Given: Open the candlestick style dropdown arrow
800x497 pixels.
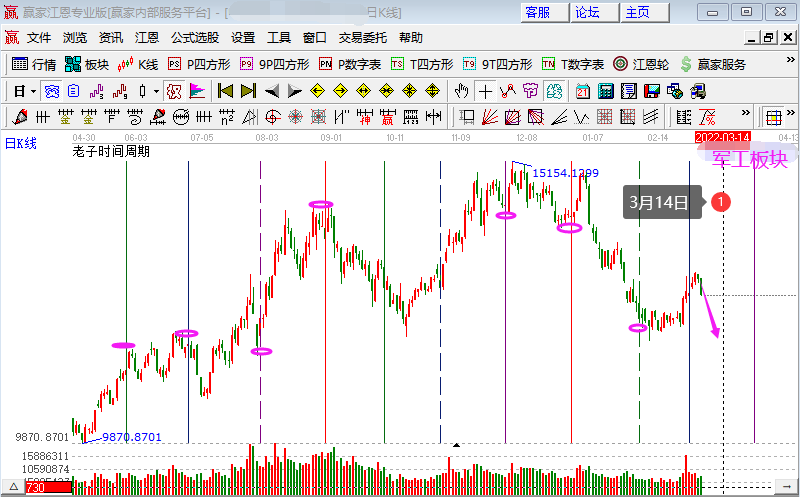Looking at the screenshot, I should 156,91.
